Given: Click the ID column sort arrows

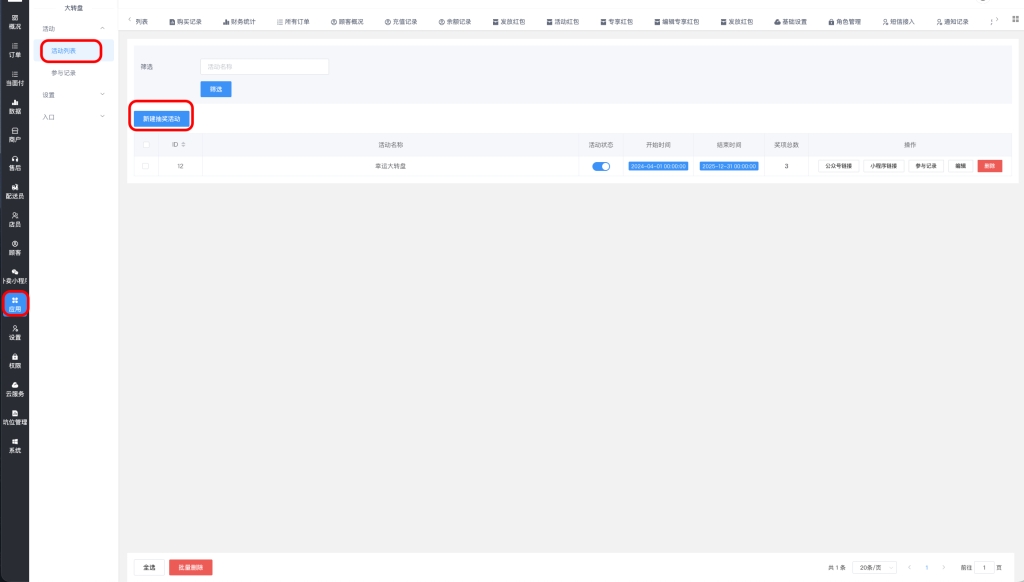Looking at the screenshot, I should coord(184,145).
